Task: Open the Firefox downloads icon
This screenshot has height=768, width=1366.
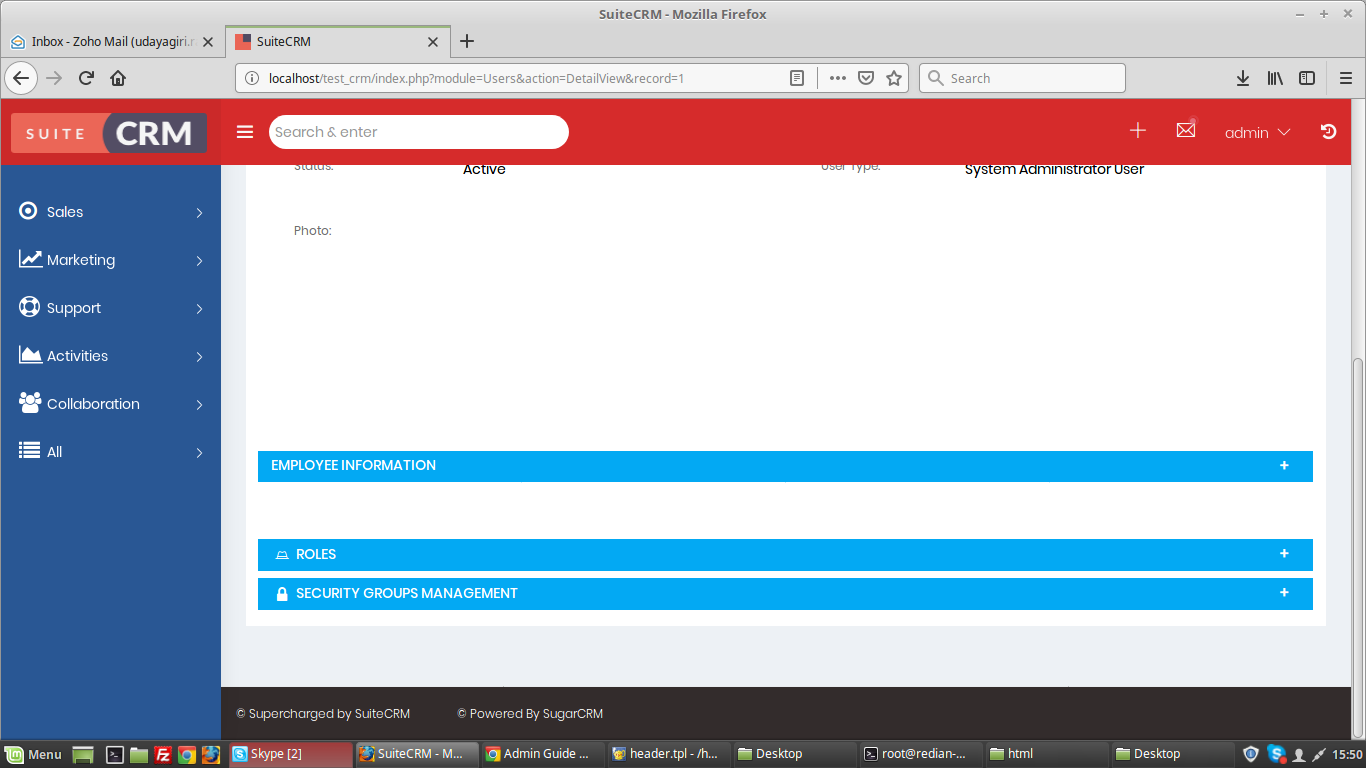Action: tap(1243, 78)
